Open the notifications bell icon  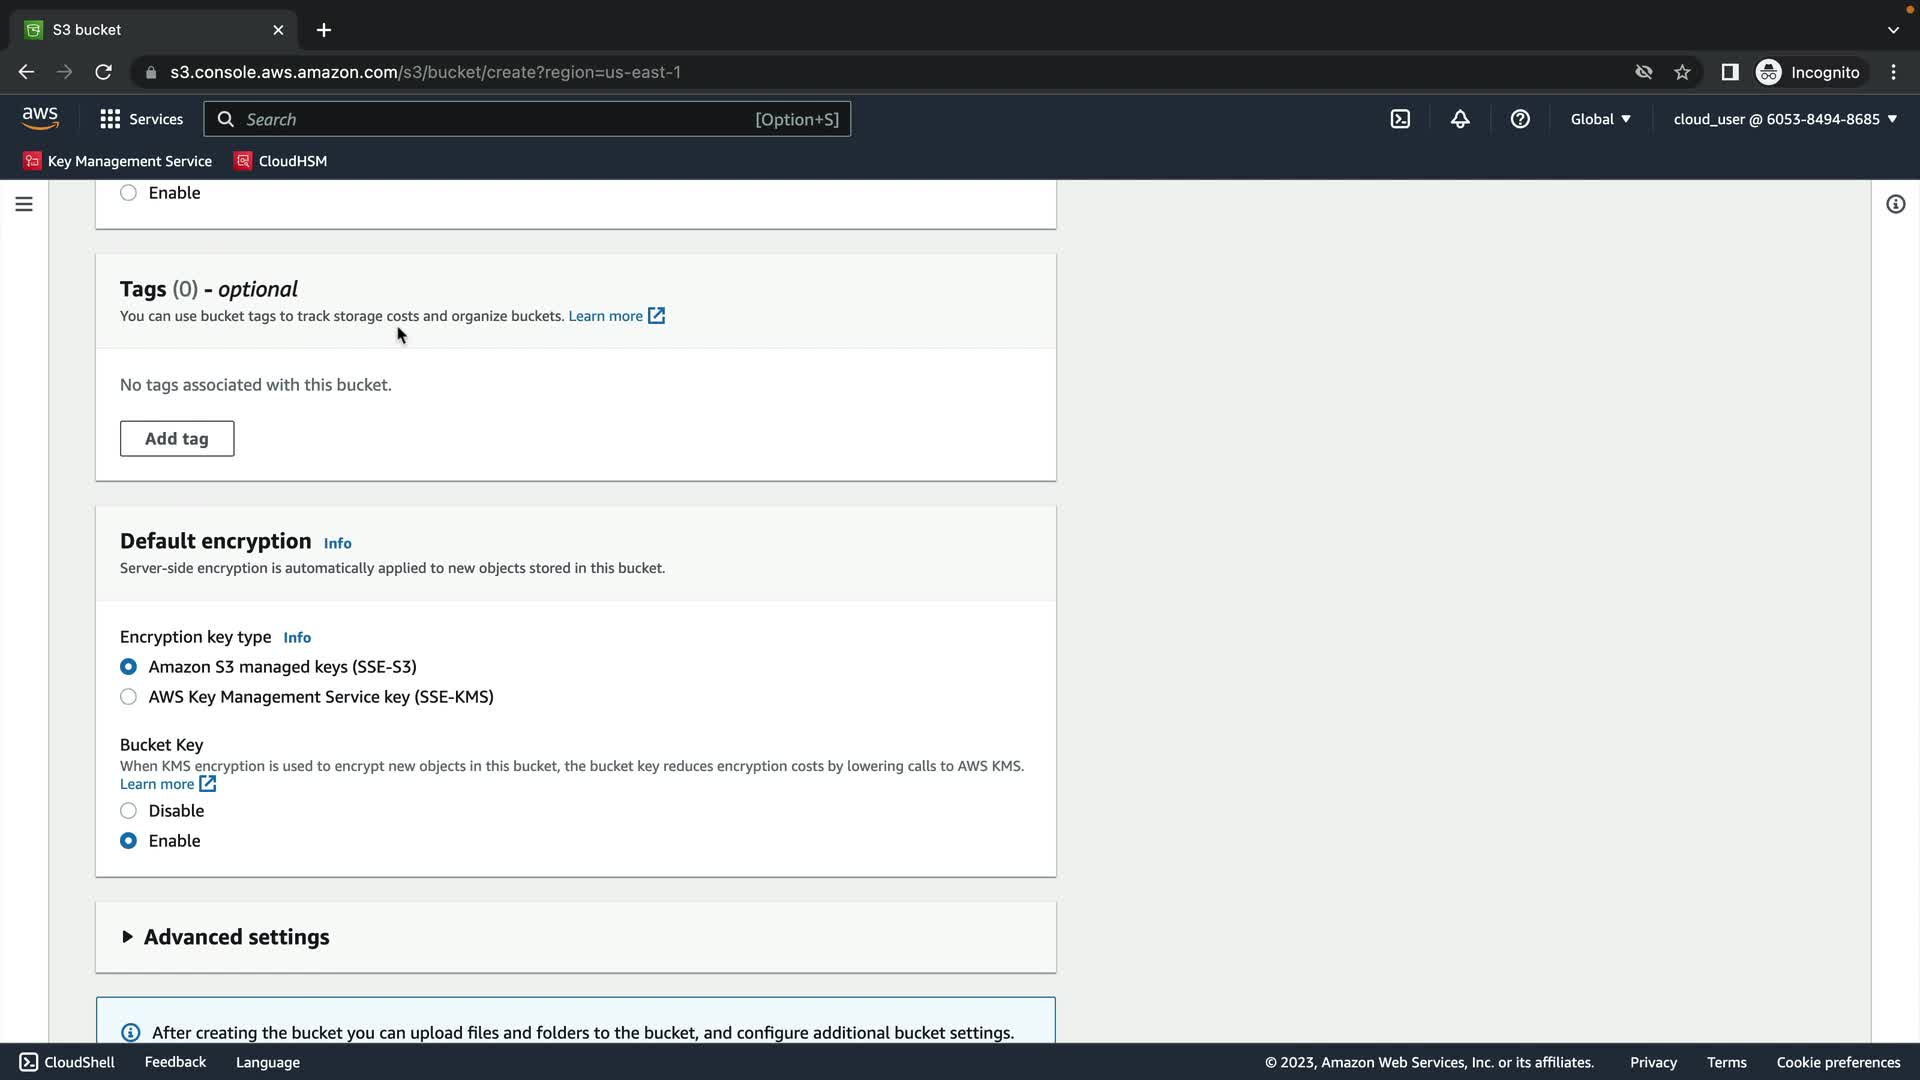click(x=1460, y=119)
